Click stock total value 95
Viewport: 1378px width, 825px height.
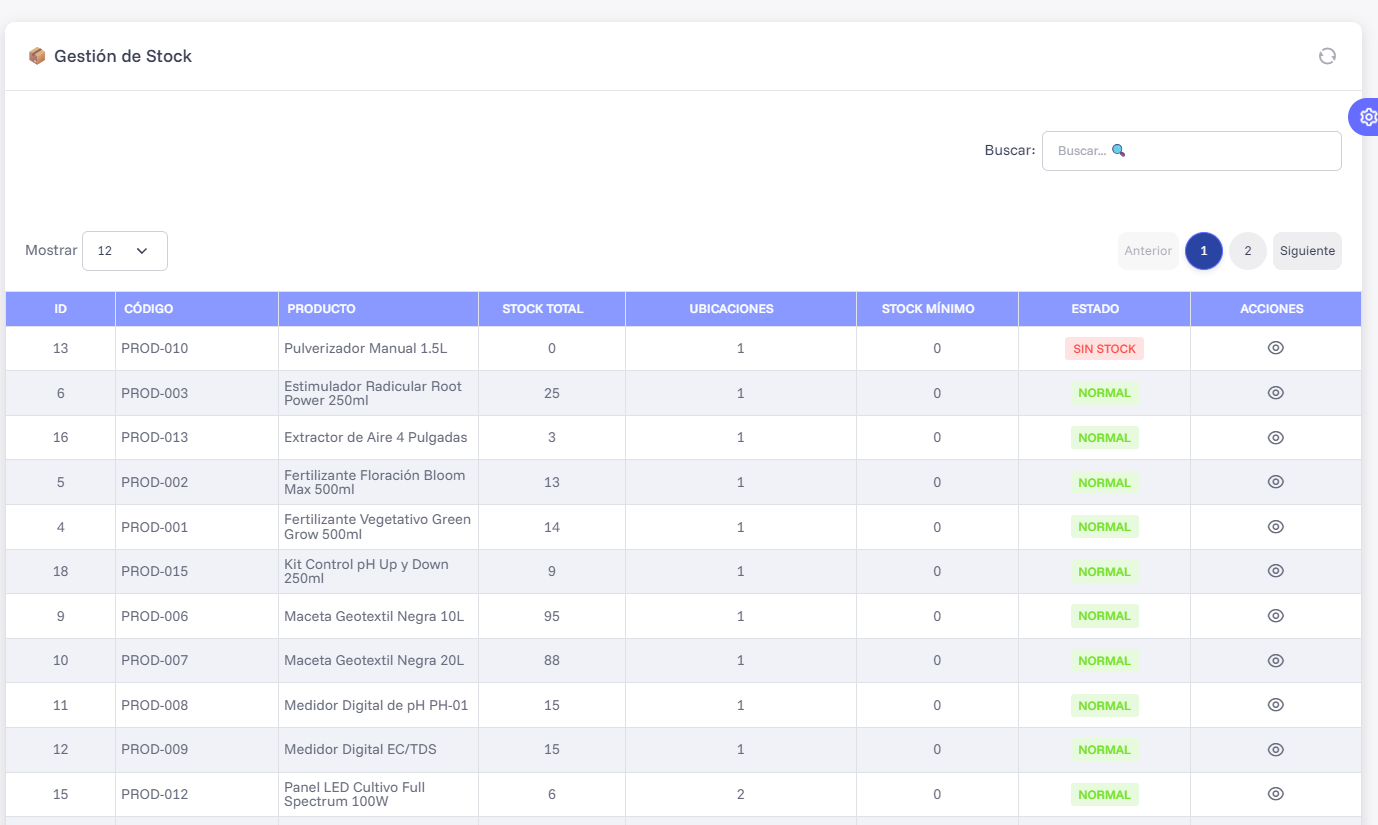[x=552, y=616]
